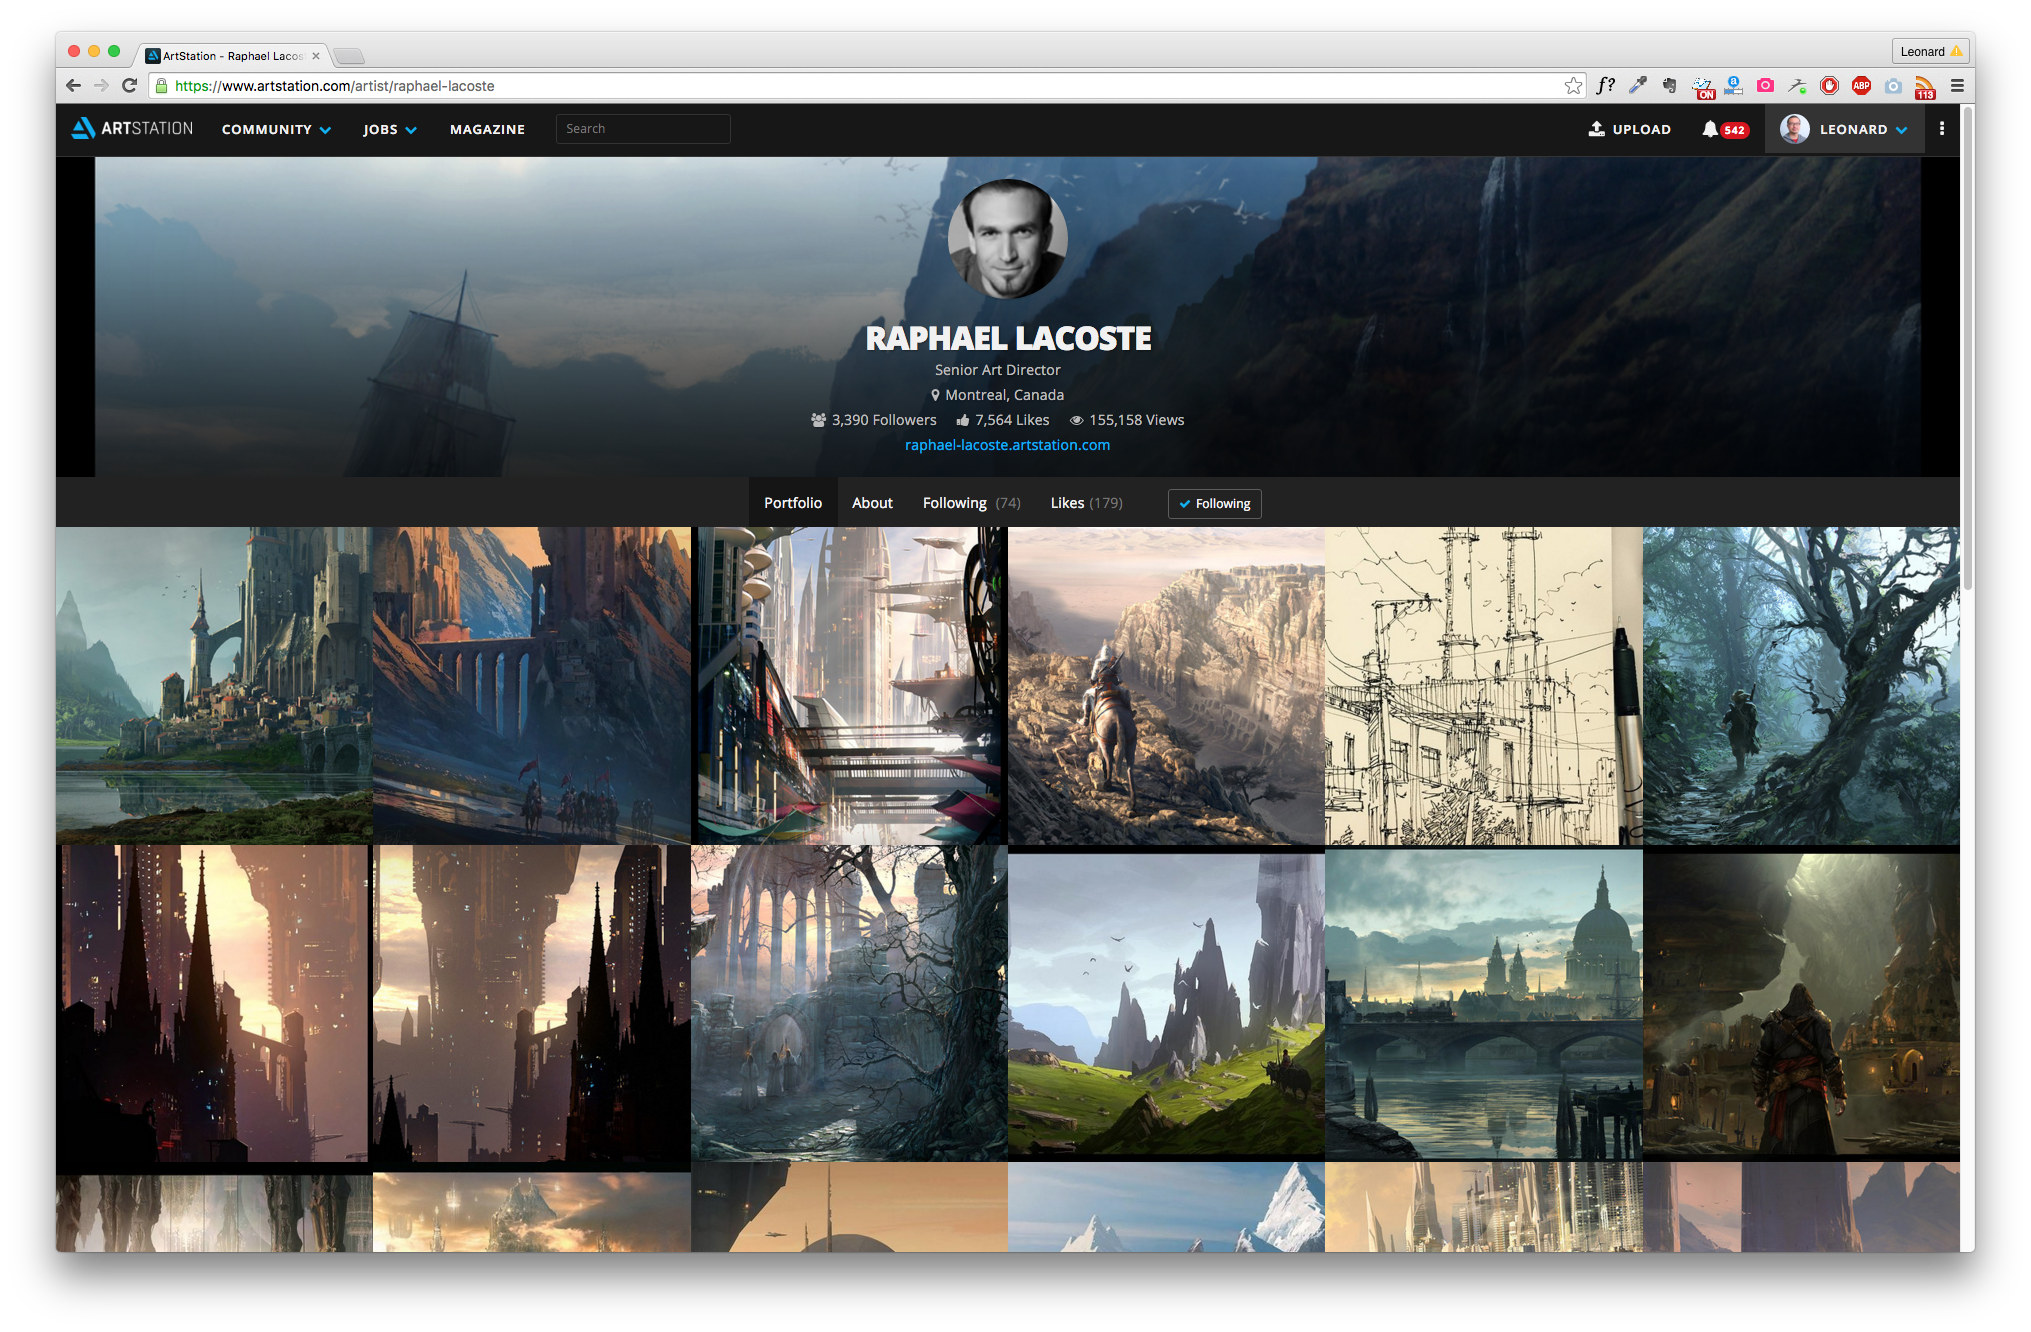2031x1332 pixels.
Task: Click inside the ArtStation search field
Action: pos(643,129)
